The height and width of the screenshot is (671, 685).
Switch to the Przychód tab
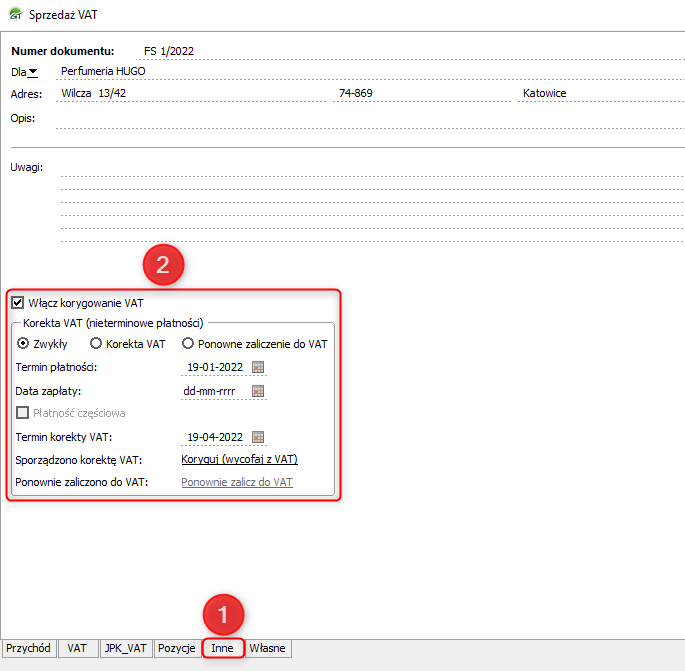(28, 648)
